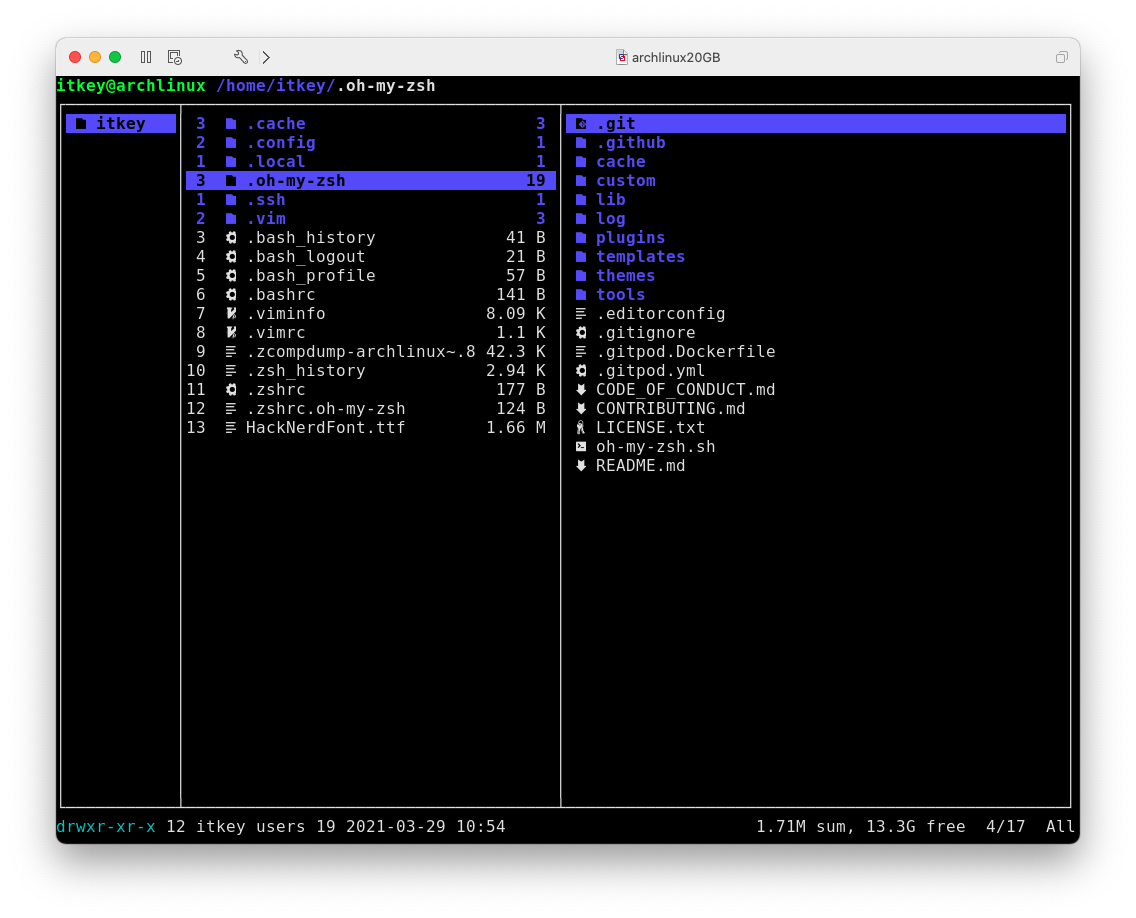
Task: Click folder icon beside plugins
Action: [x=581, y=238]
